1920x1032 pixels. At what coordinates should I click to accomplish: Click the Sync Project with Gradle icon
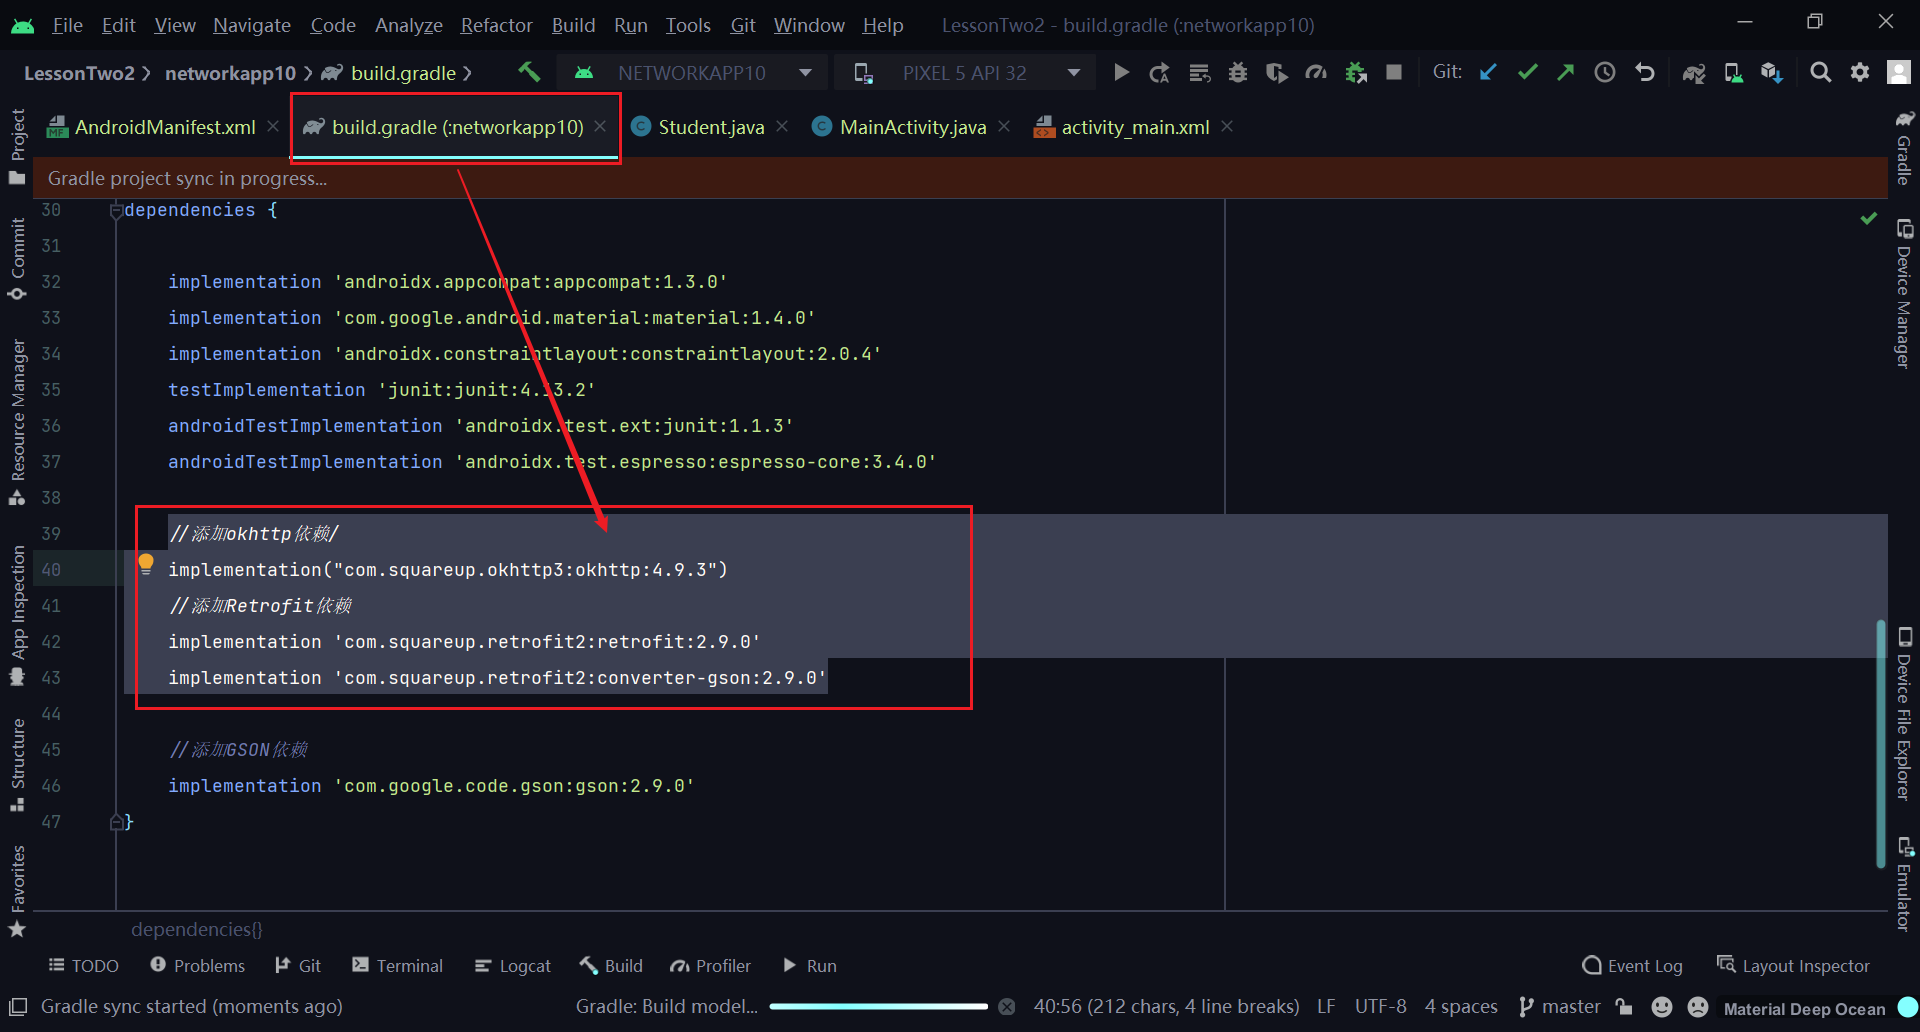coord(1694,72)
